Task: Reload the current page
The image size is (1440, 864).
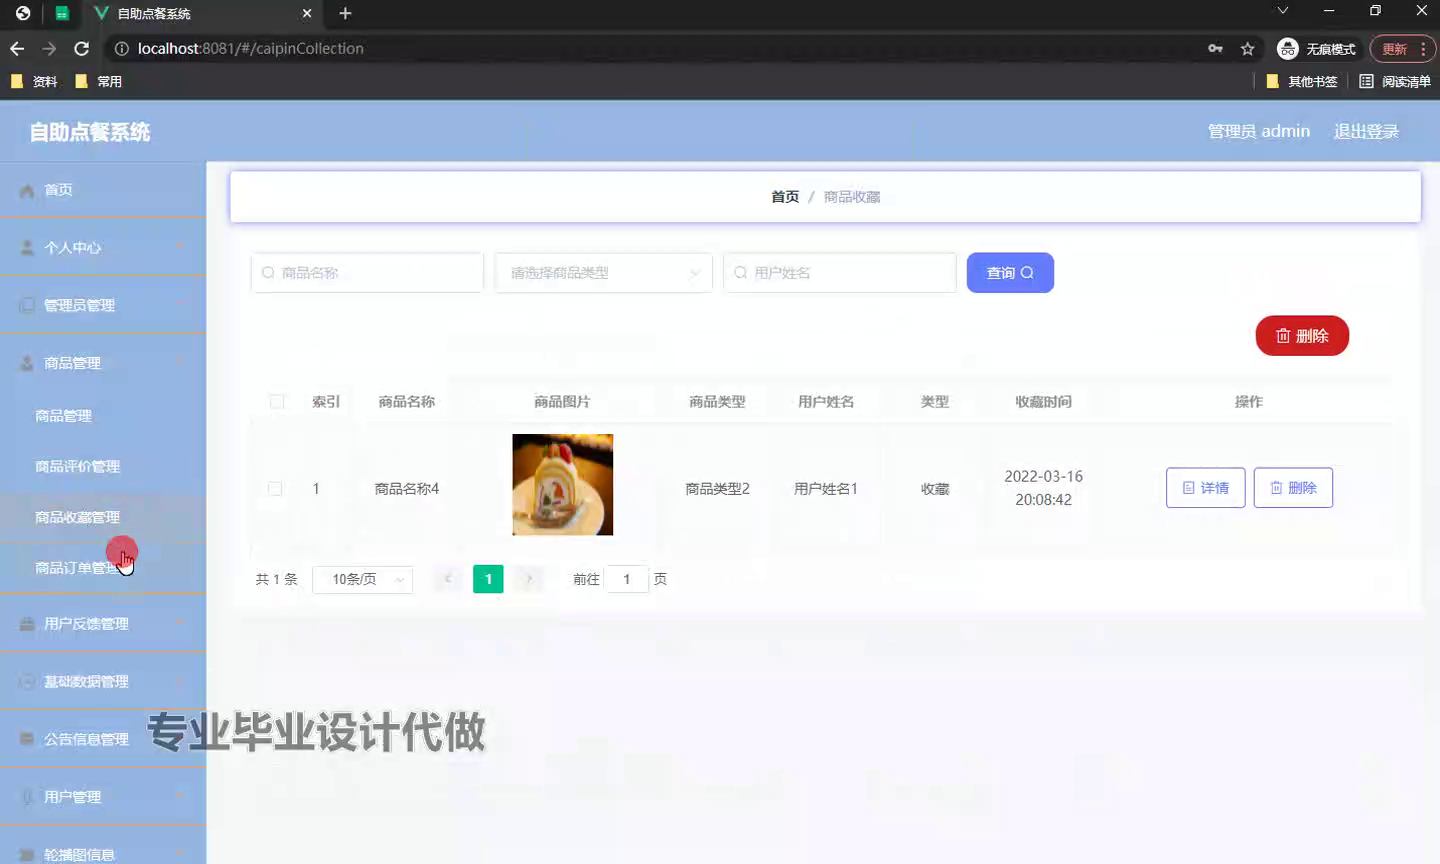Action: 82,48
